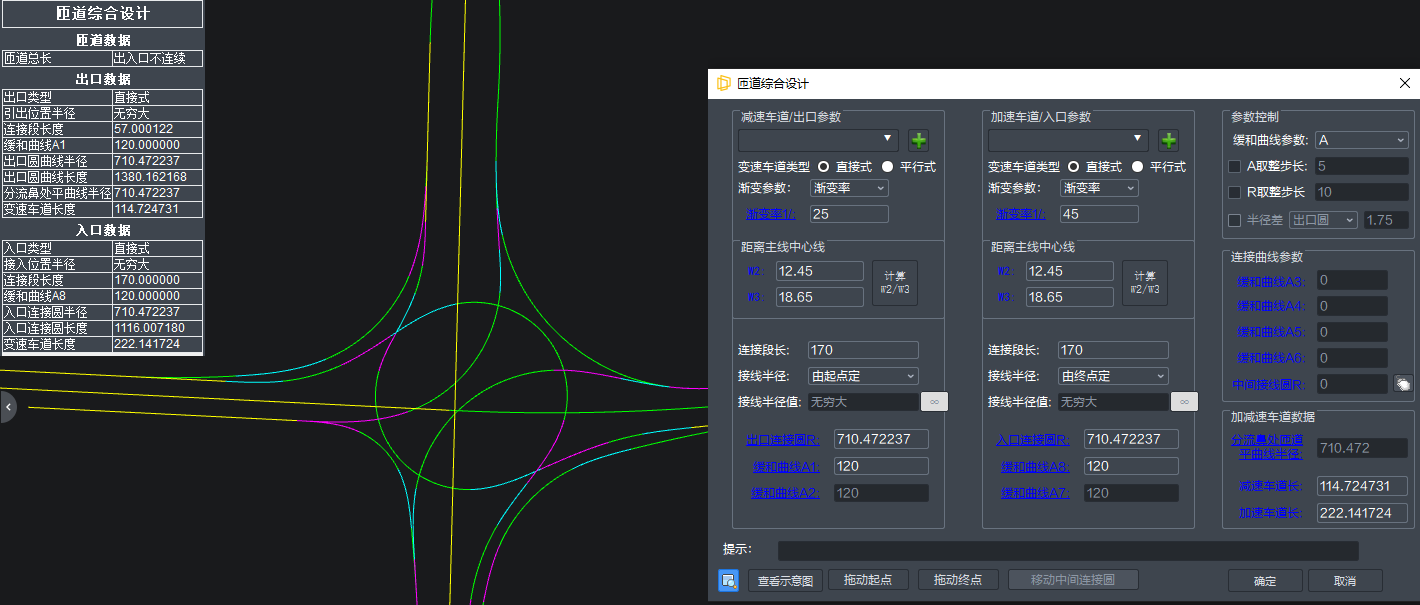This screenshot has width=1420, height=605.
Task: Click the 出口连接圆R link label
Action: (x=783, y=440)
